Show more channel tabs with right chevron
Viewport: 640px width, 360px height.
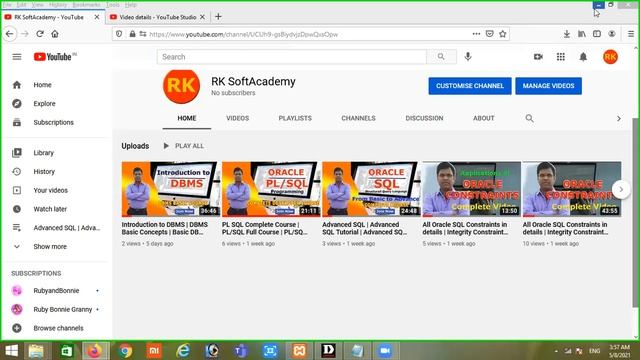[x=619, y=118]
